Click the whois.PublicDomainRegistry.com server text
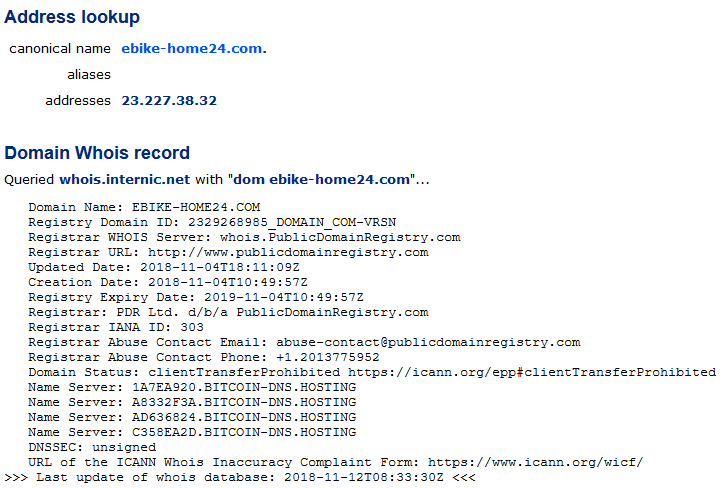The height and width of the screenshot is (488, 724). point(340,237)
